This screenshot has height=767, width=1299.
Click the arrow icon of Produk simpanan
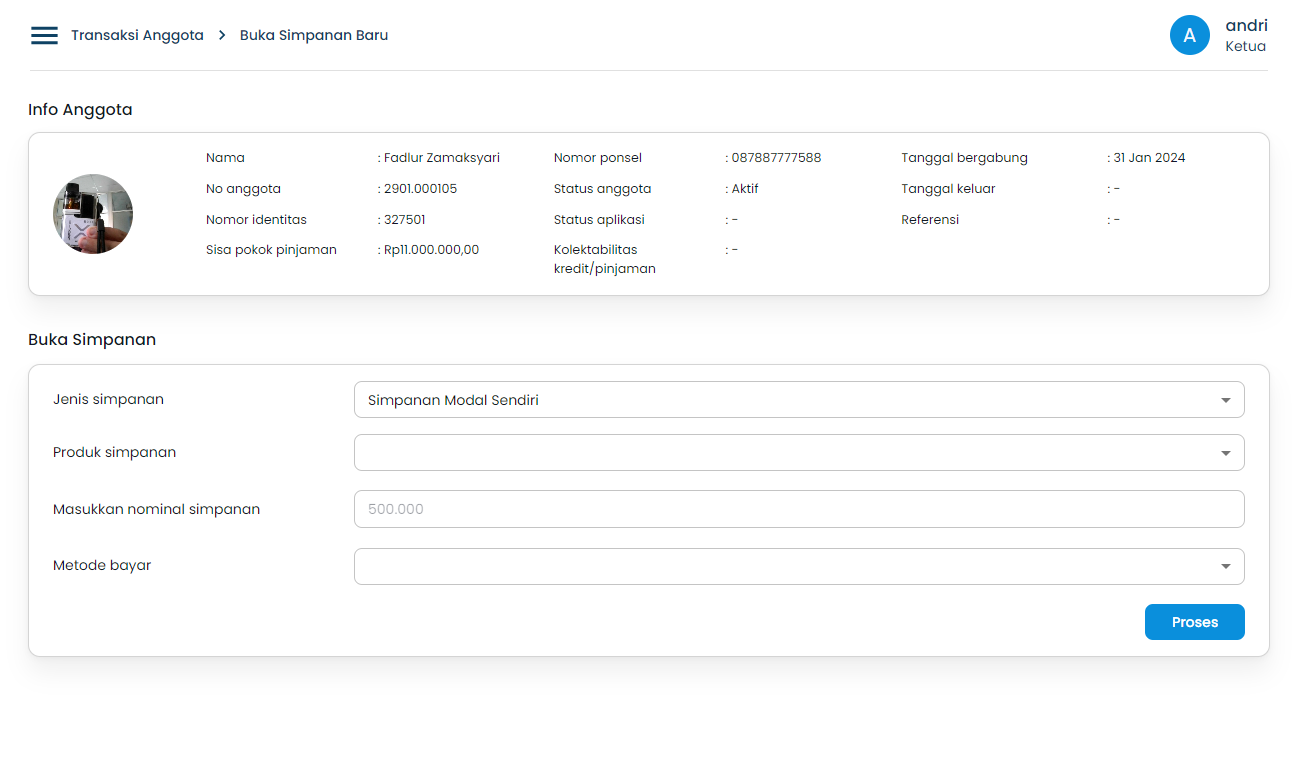pos(1225,453)
